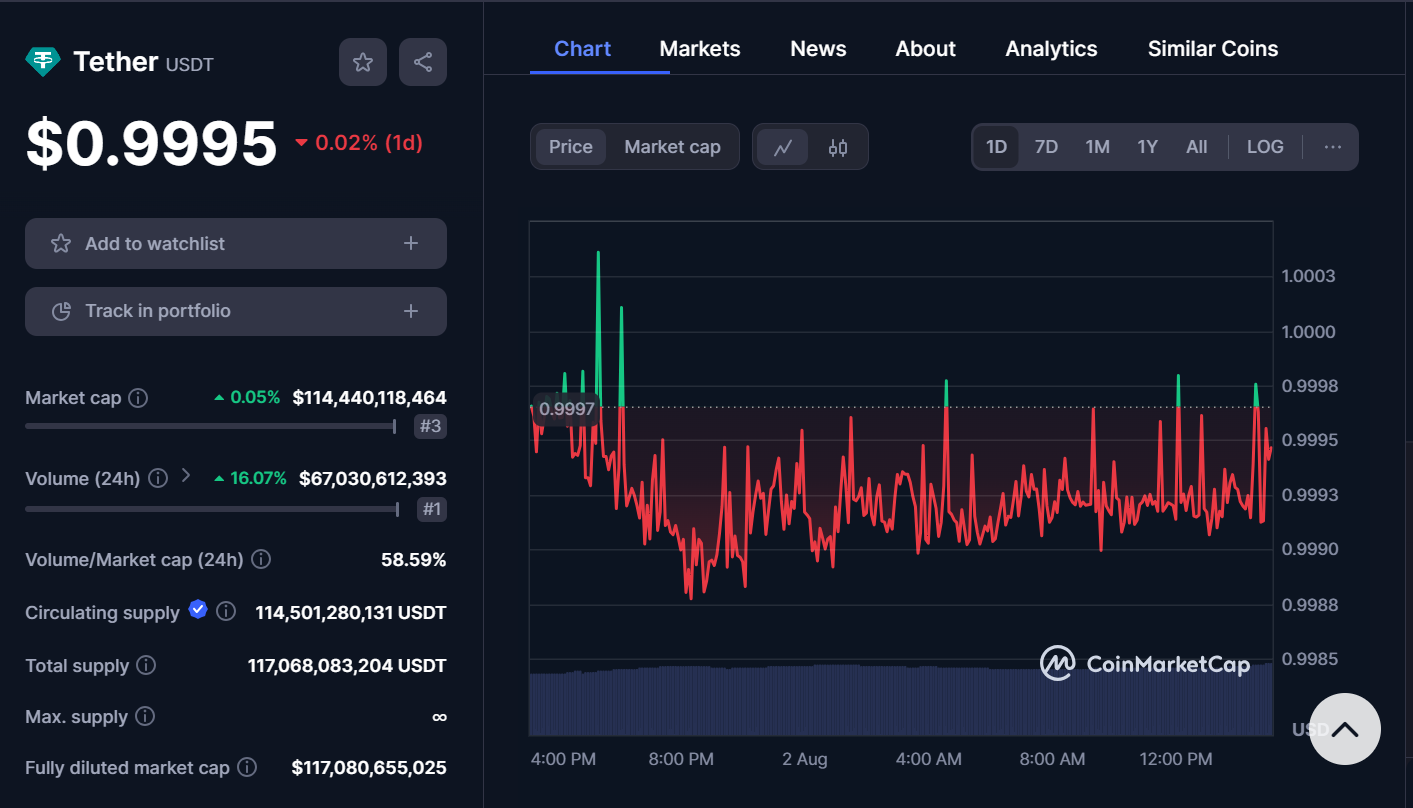Enable LOG scale on chart
The height and width of the screenshot is (808, 1413).
(x=1265, y=147)
